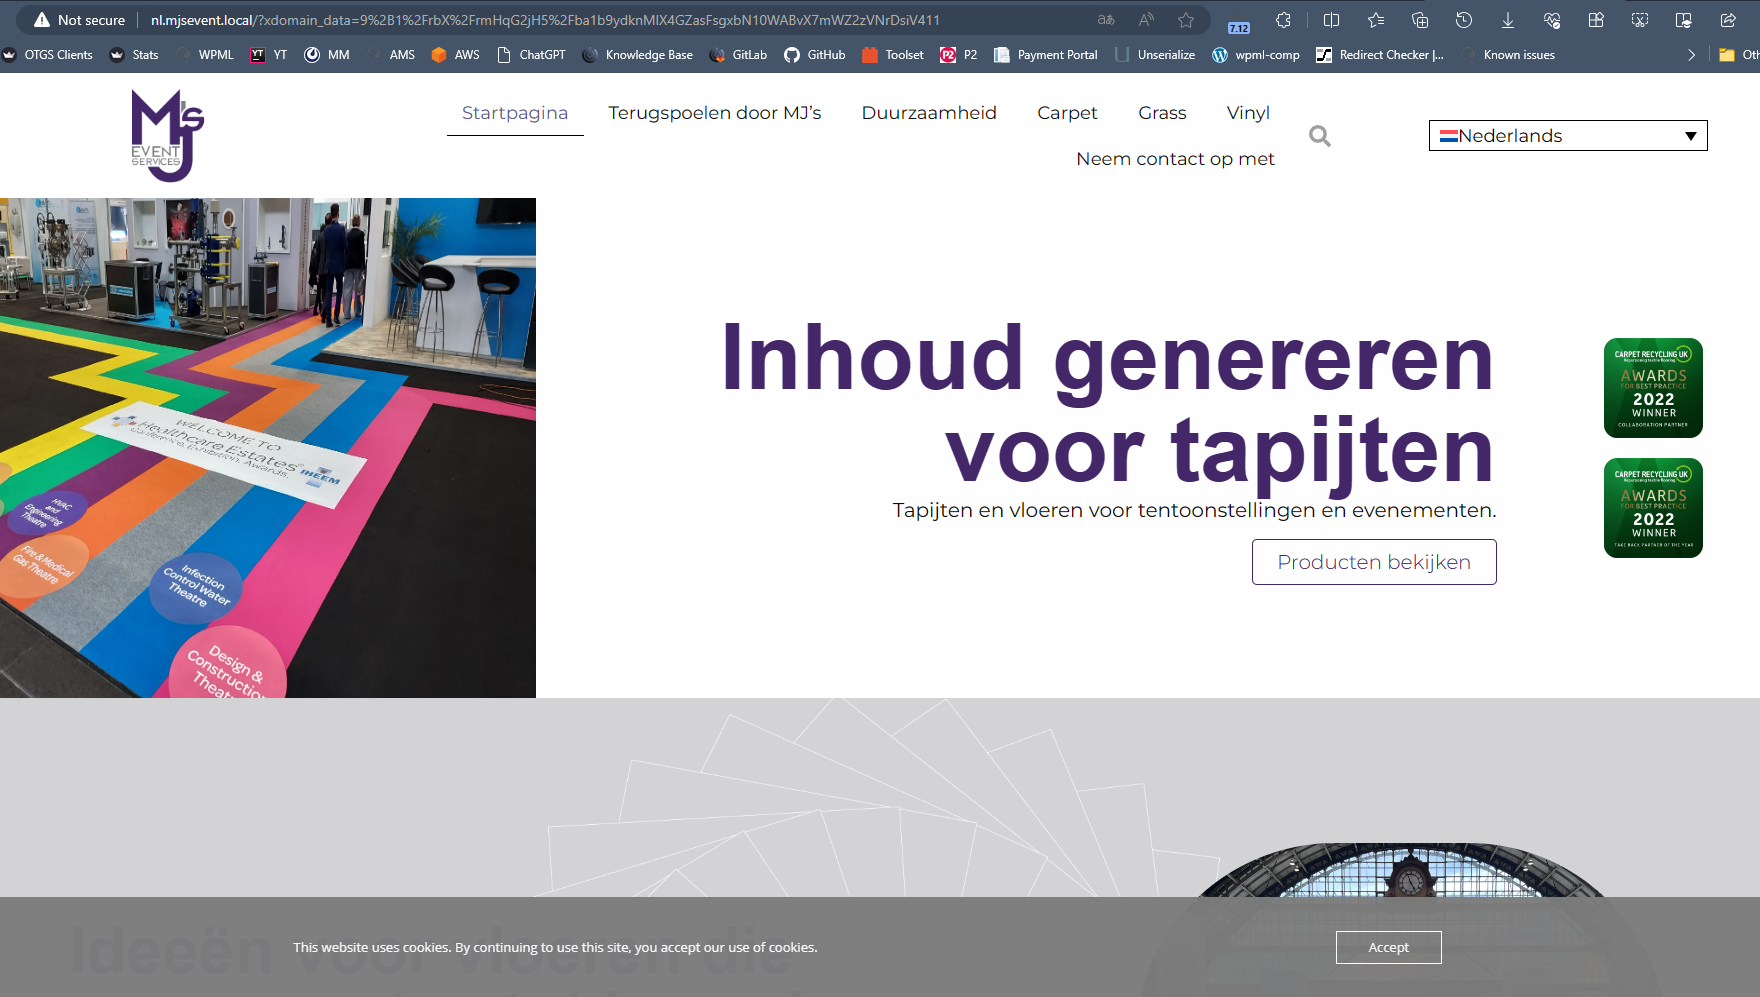Open the Grass menu item
Image resolution: width=1760 pixels, height=997 pixels.
(1162, 113)
